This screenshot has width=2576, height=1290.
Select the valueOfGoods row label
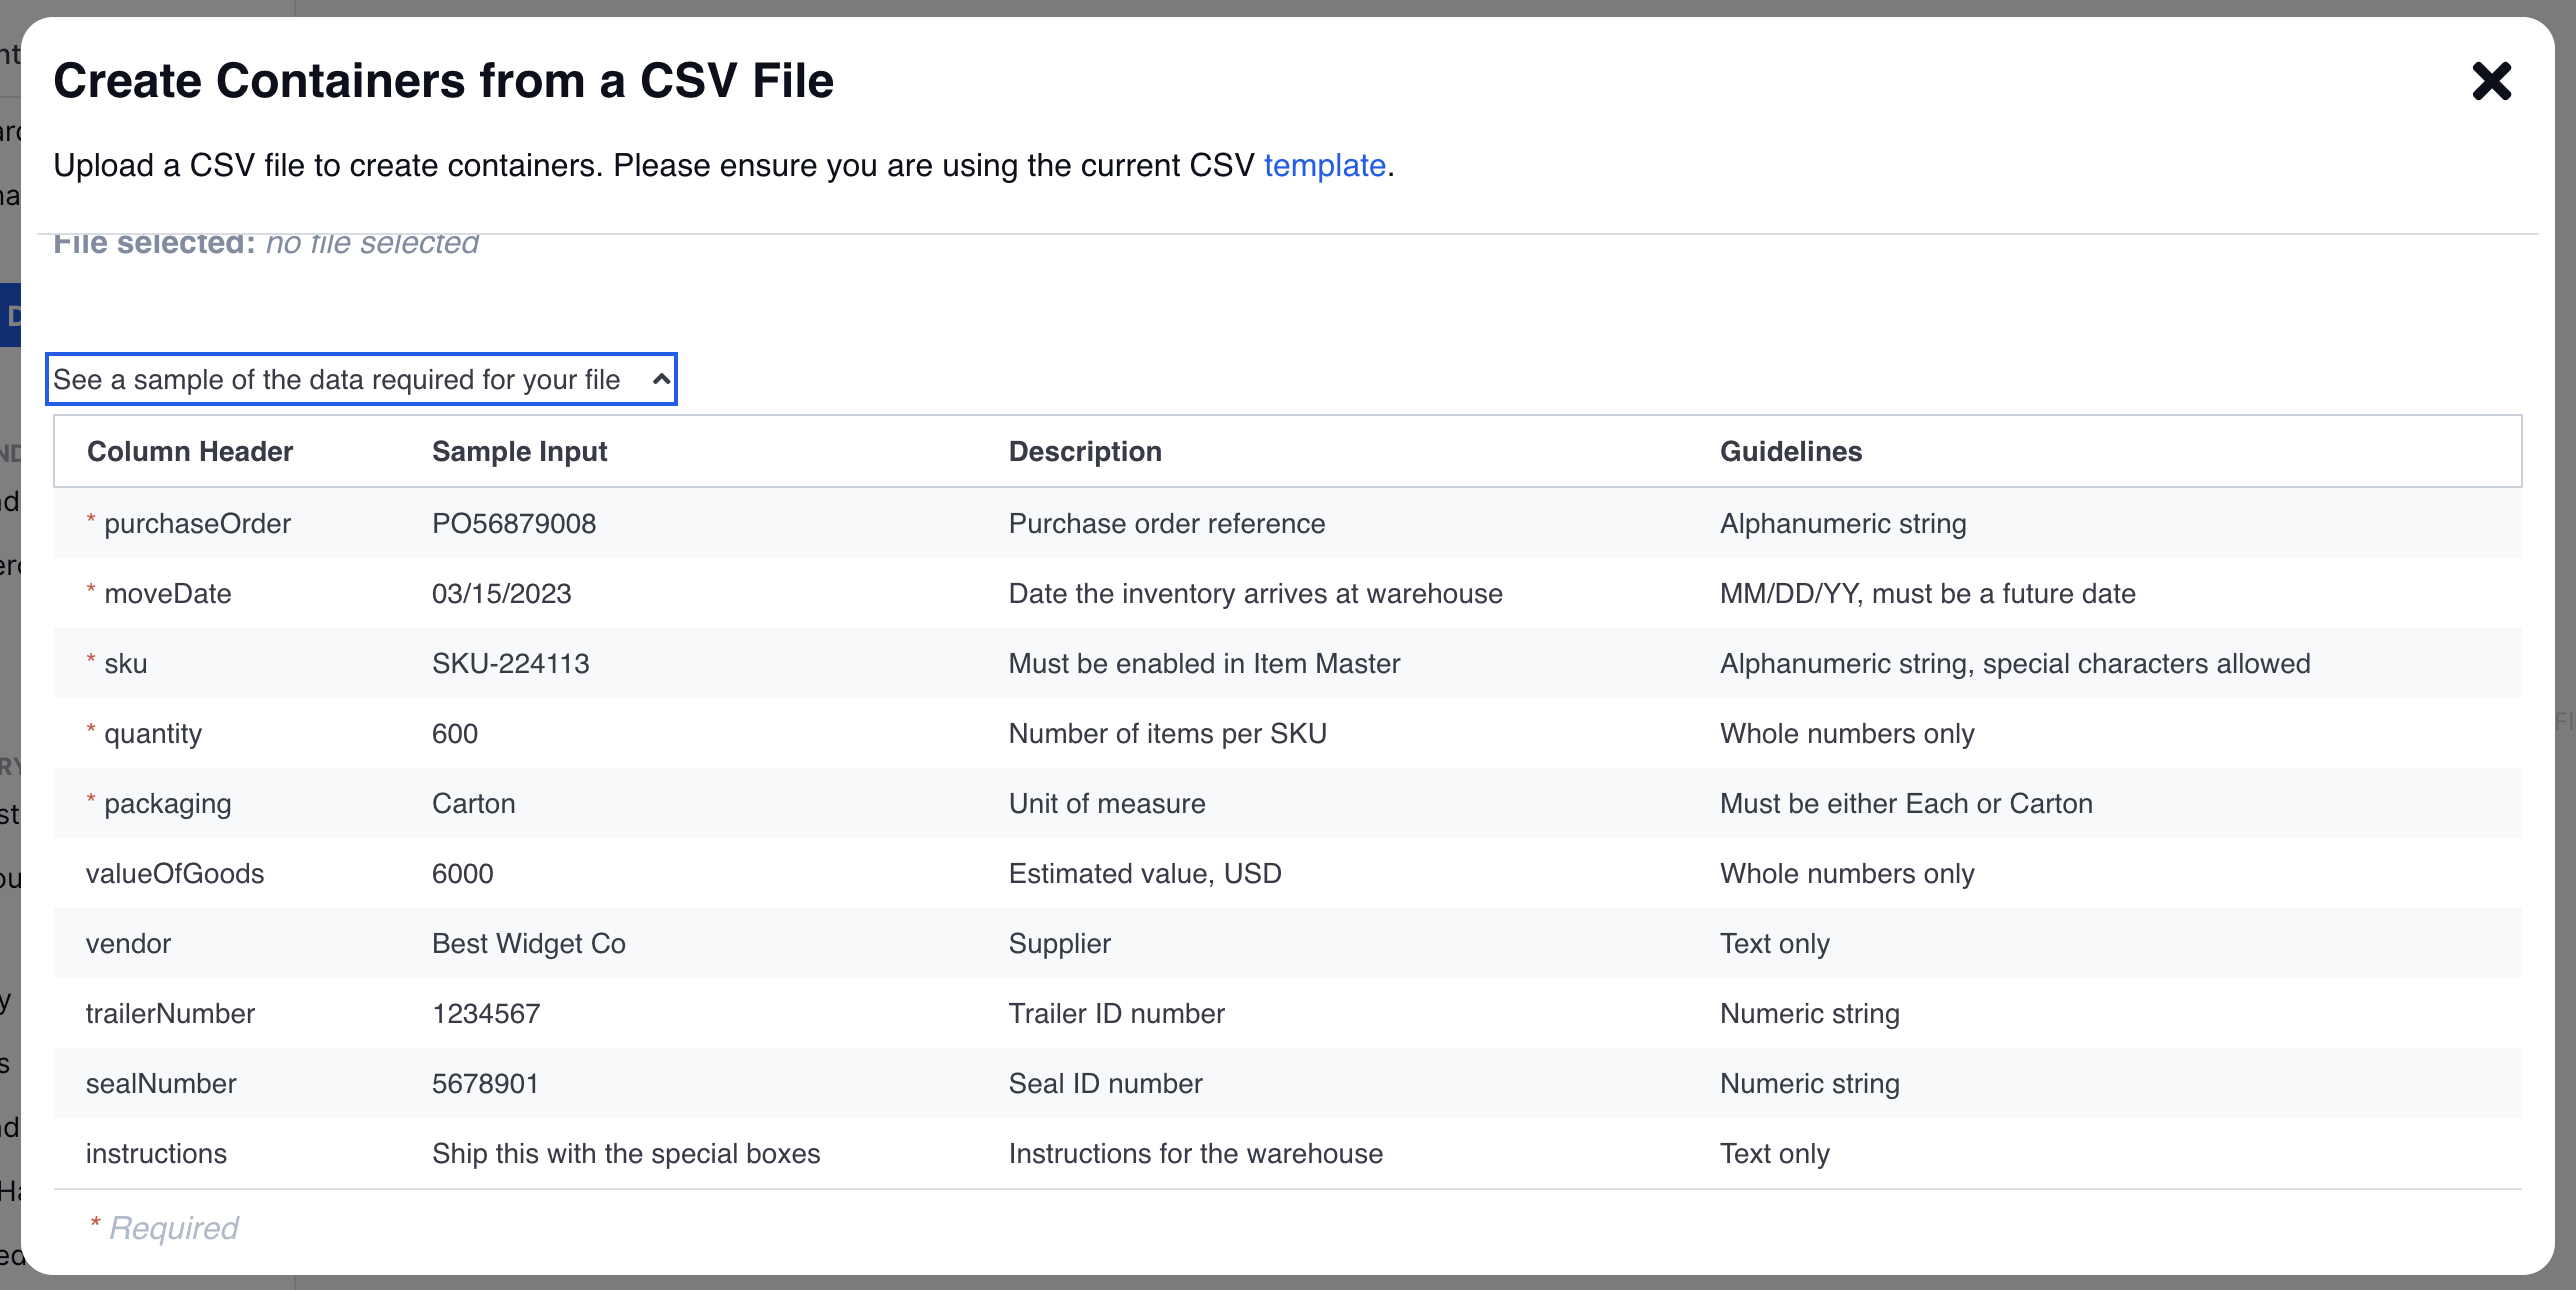click(175, 874)
